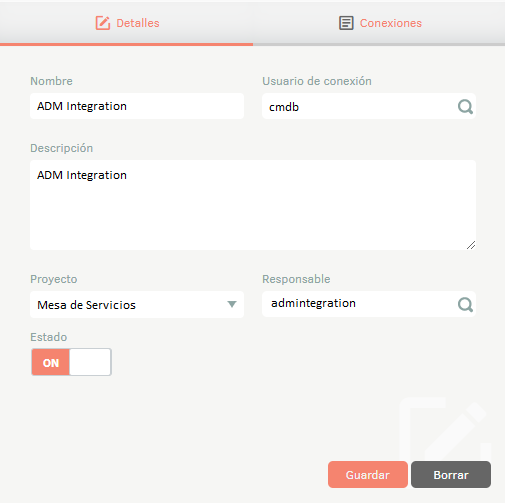Click the cmdb text in connection user field
The image size is (505, 504).
point(284,107)
